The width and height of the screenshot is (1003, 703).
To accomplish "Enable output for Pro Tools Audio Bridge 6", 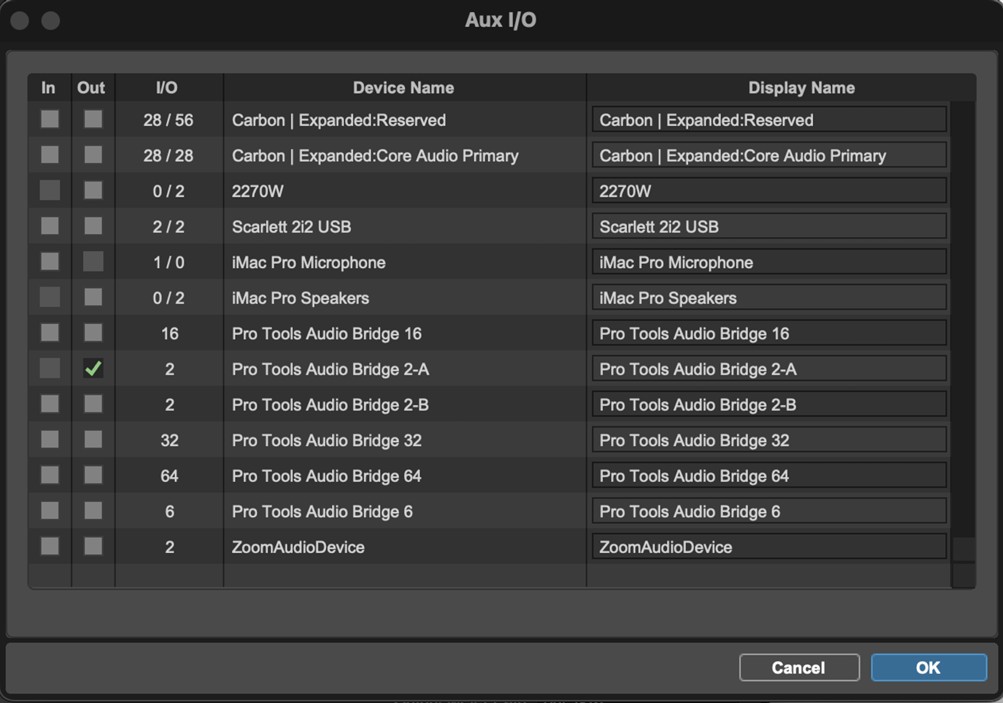I will [x=91, y=511].
